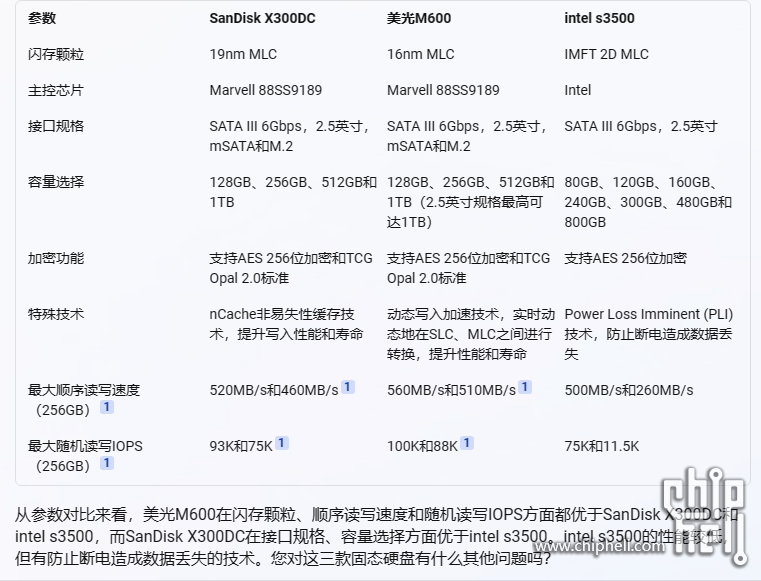Image resolution: width=761 pixels, height=581 pixels.
Task: Click the nCache非易失性缓存技术 cell
Action: [286, 324]
